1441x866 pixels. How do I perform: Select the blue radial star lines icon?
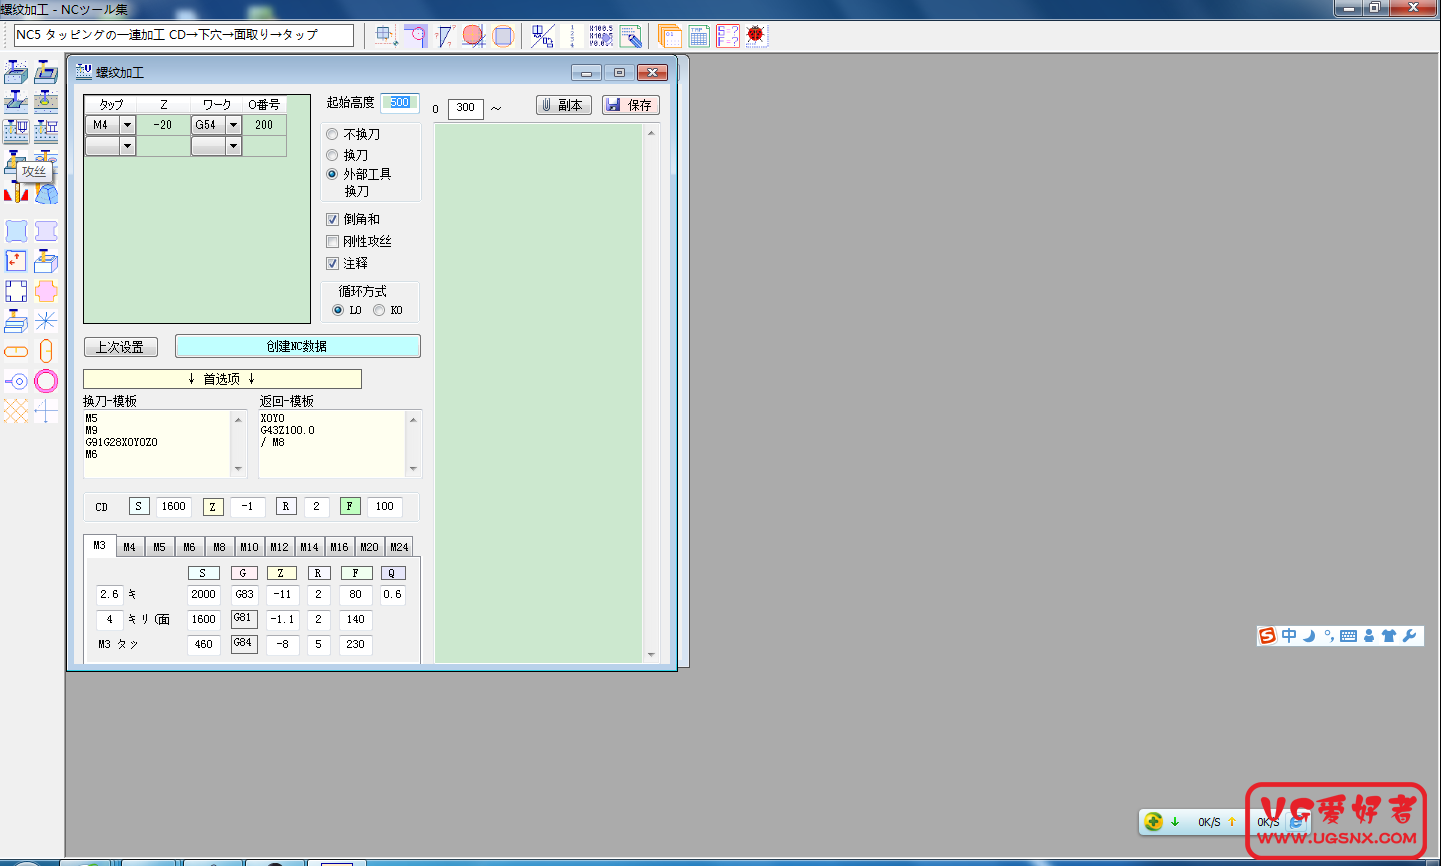pos(46,321)
